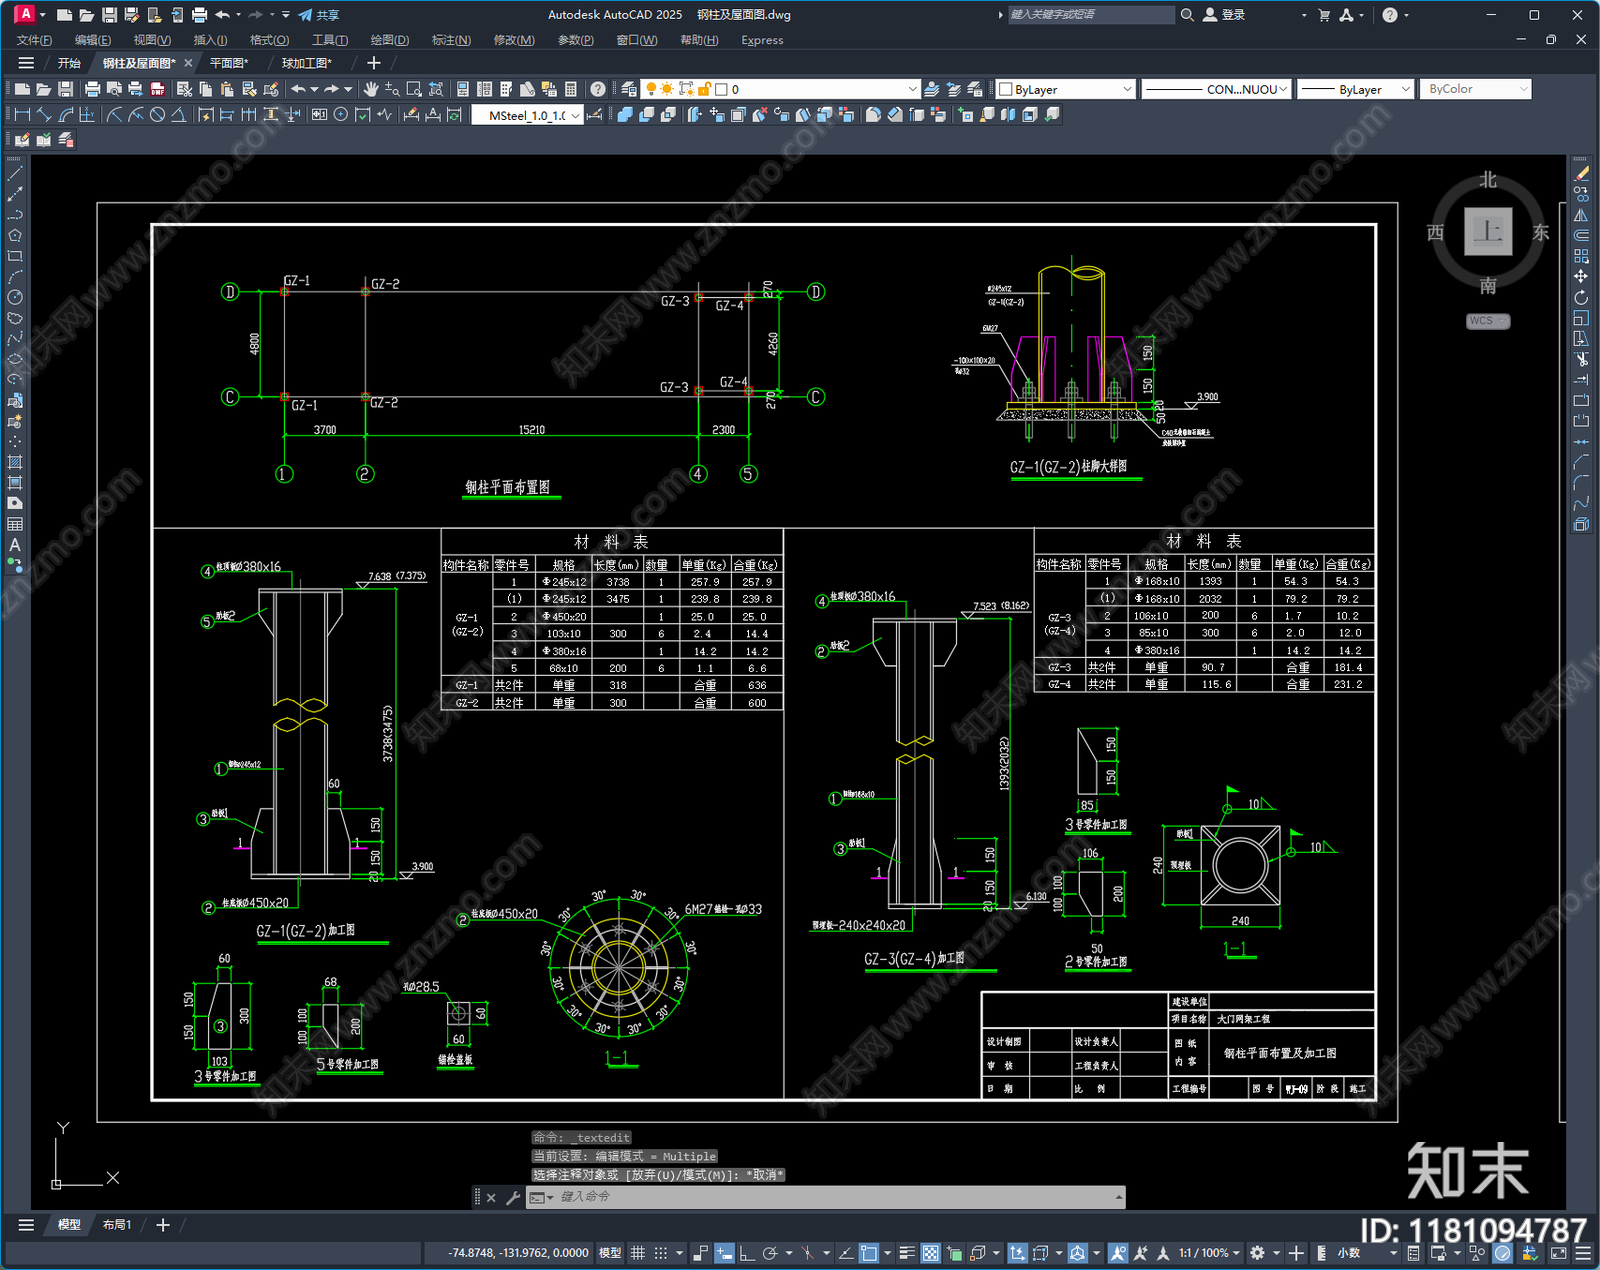Select the Circle draw tool
Image resolution: width=1600 pixels, height=1270 pixels.
tap(15, 297)
